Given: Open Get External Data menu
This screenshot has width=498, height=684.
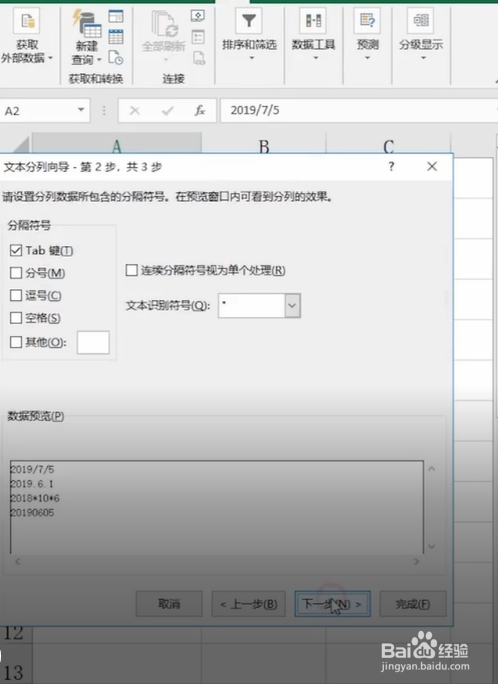Looking at the screenshot, I should pyautogui.click(x=27, y=36).
